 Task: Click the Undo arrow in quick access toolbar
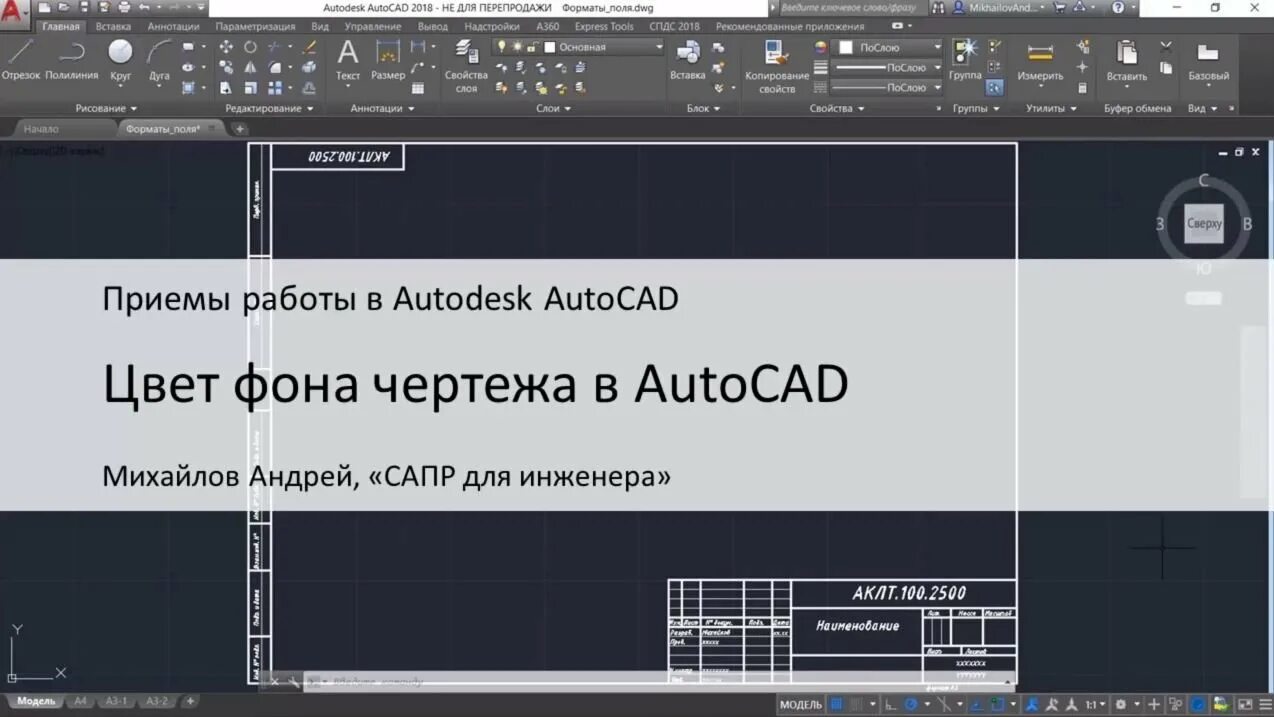144,7
